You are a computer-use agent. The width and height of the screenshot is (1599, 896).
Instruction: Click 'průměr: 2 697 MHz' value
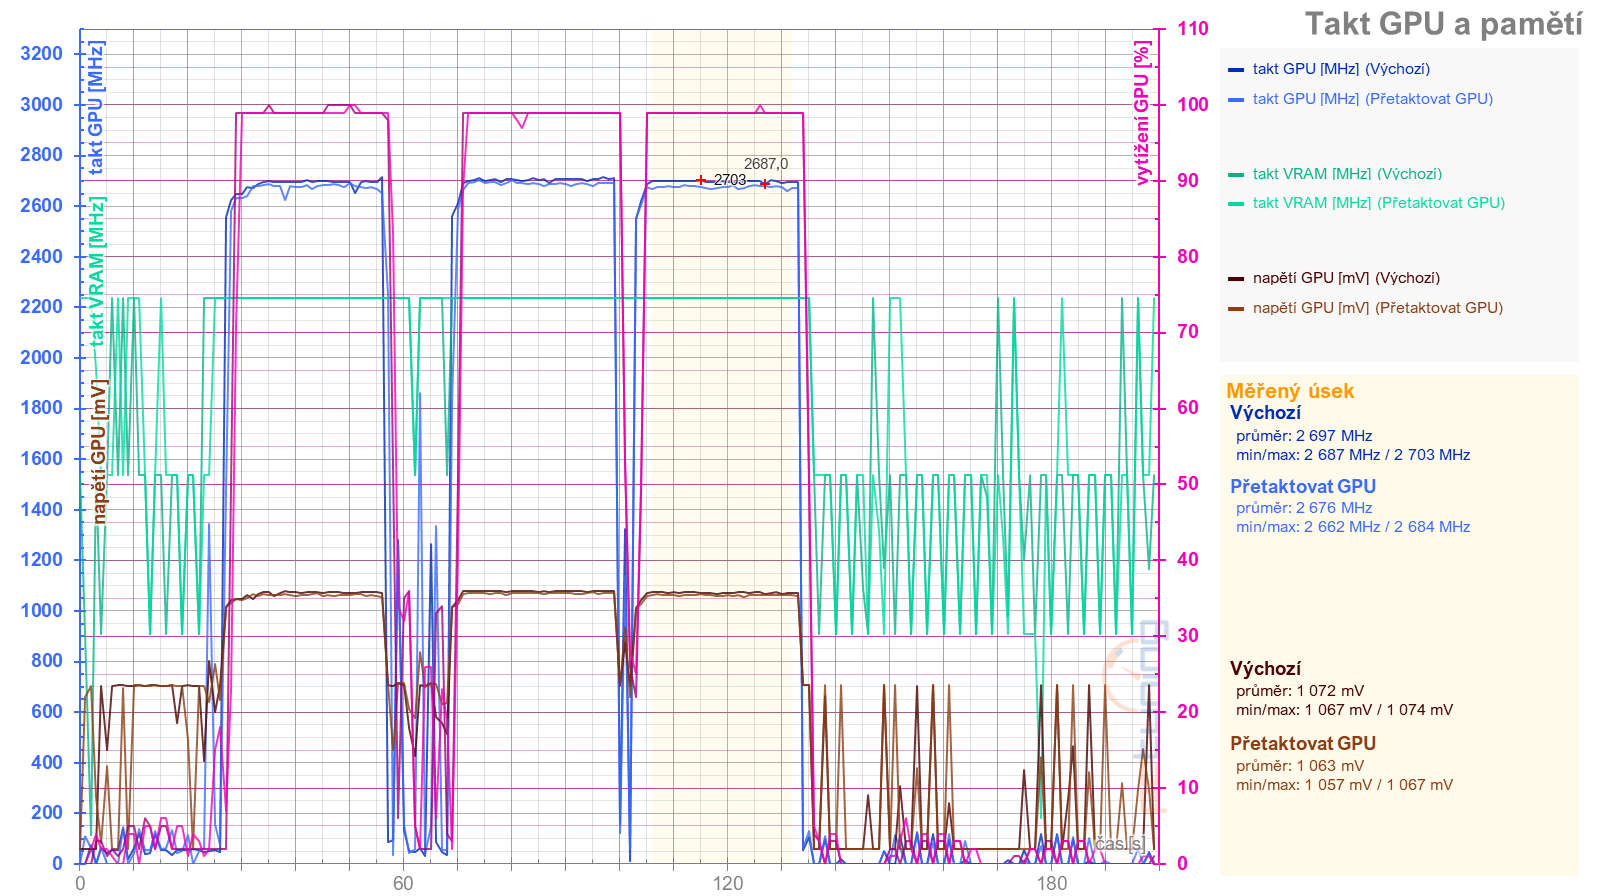(x=1303, y=436)
